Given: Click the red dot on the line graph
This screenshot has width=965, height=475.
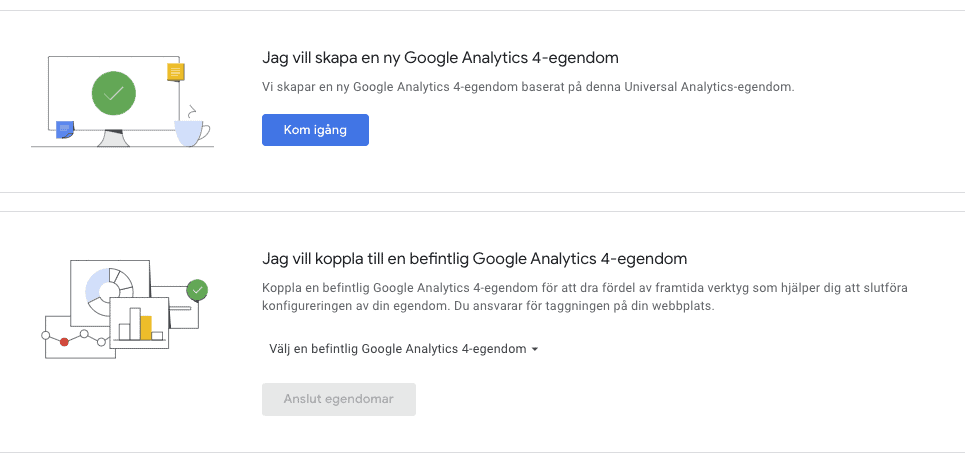Looking at the screenshot, I should click(64, 341).
